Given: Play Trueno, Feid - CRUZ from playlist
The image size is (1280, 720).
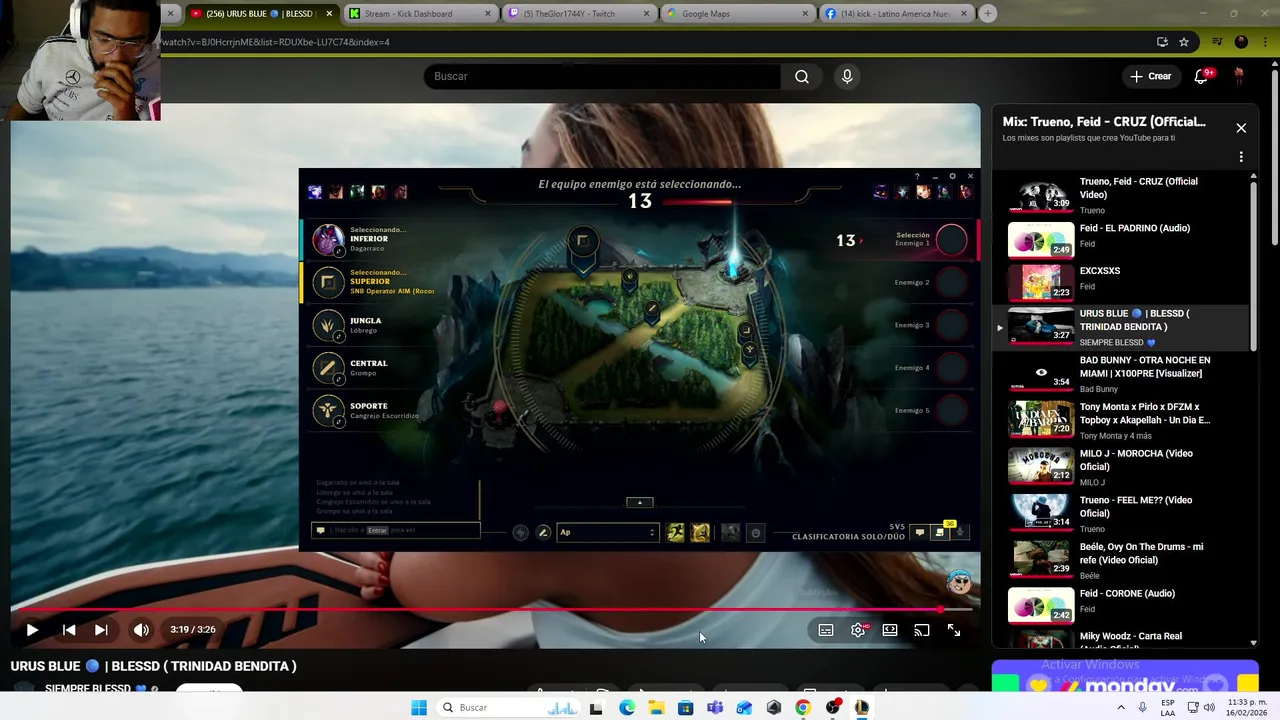Looking at the screenshot, I should click(x=1120, y=195).
